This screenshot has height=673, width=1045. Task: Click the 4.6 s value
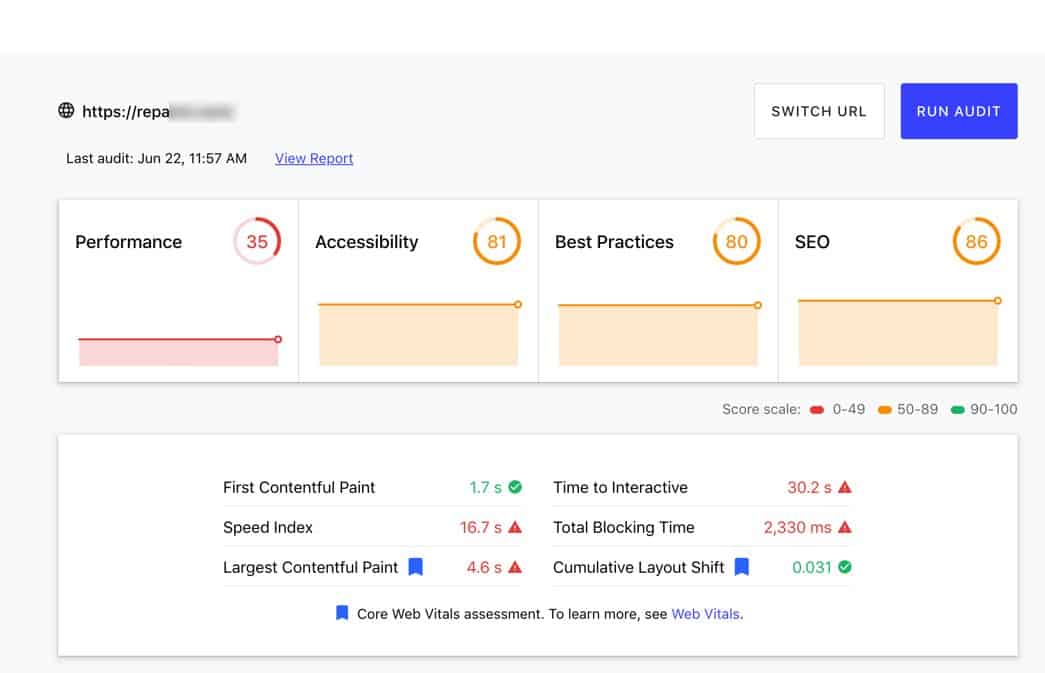[x=484, y=567]
